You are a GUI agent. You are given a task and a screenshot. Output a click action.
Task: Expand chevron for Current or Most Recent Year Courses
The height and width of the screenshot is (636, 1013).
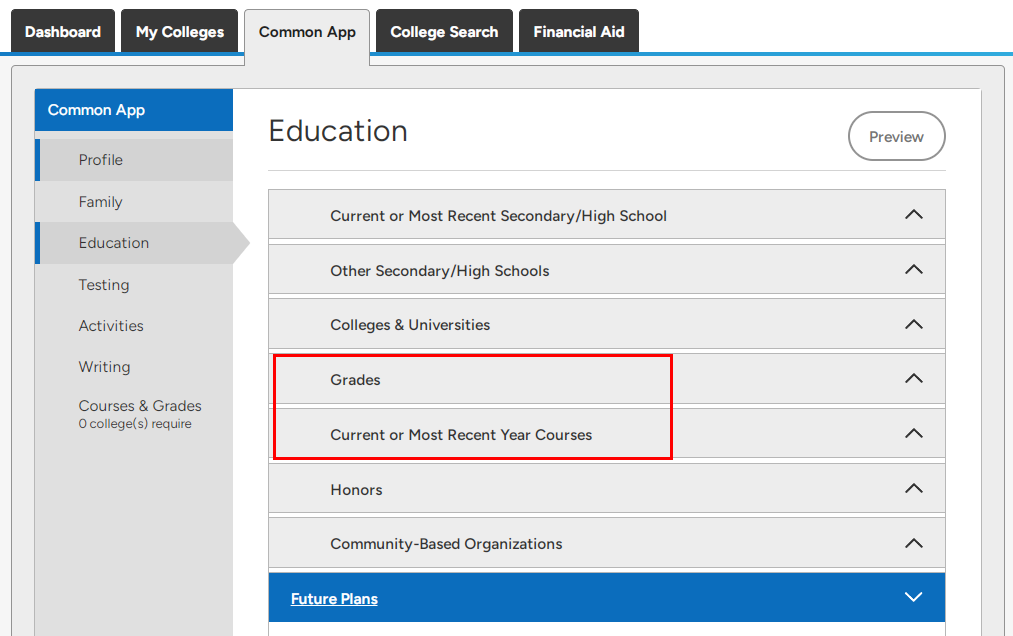pos(914,434)
